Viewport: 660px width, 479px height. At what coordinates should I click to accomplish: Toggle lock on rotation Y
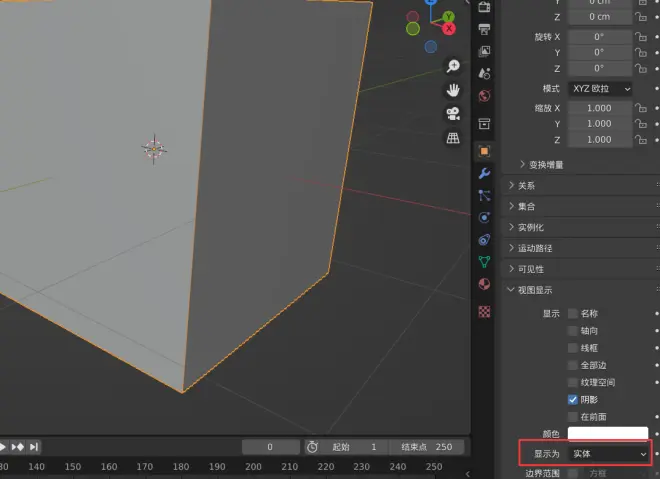(x=641, y=53)
